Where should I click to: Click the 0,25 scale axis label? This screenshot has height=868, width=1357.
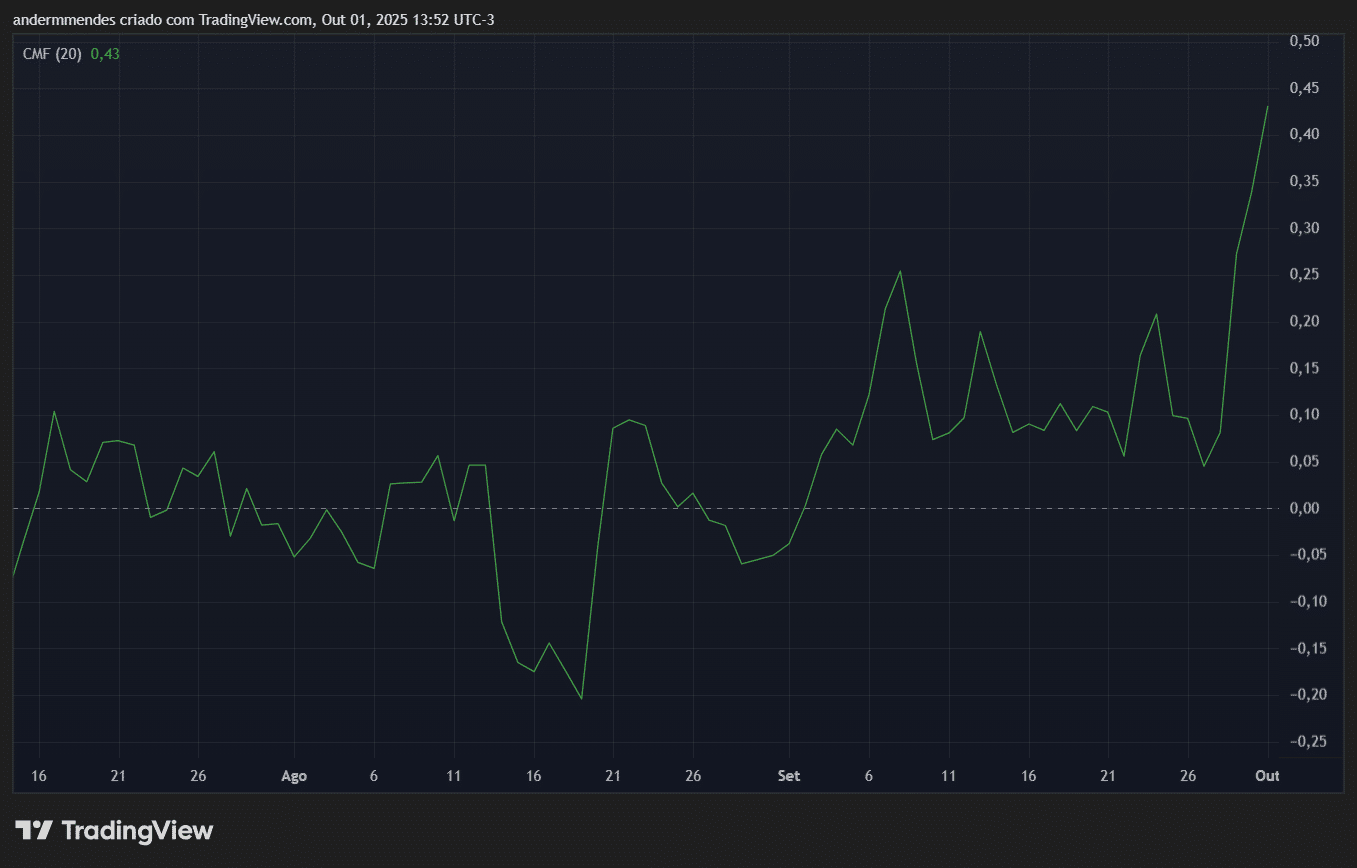coord(1305,274)
